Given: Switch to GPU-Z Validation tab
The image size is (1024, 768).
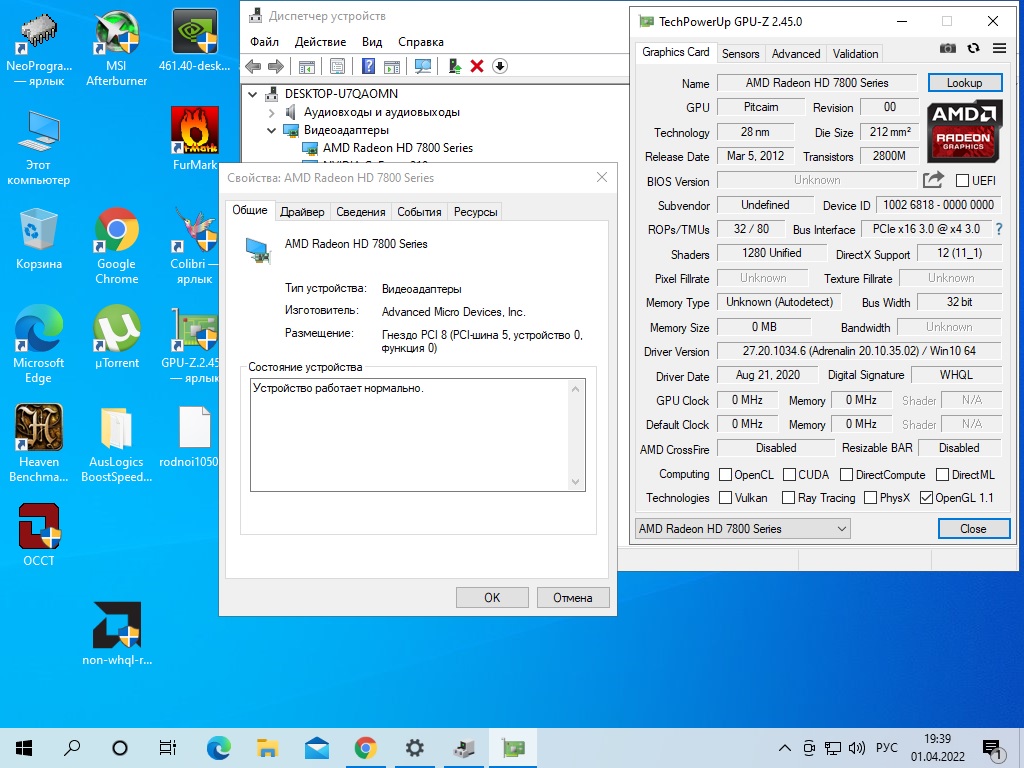Looking at the screenshot, I should (x=855, y=54).
